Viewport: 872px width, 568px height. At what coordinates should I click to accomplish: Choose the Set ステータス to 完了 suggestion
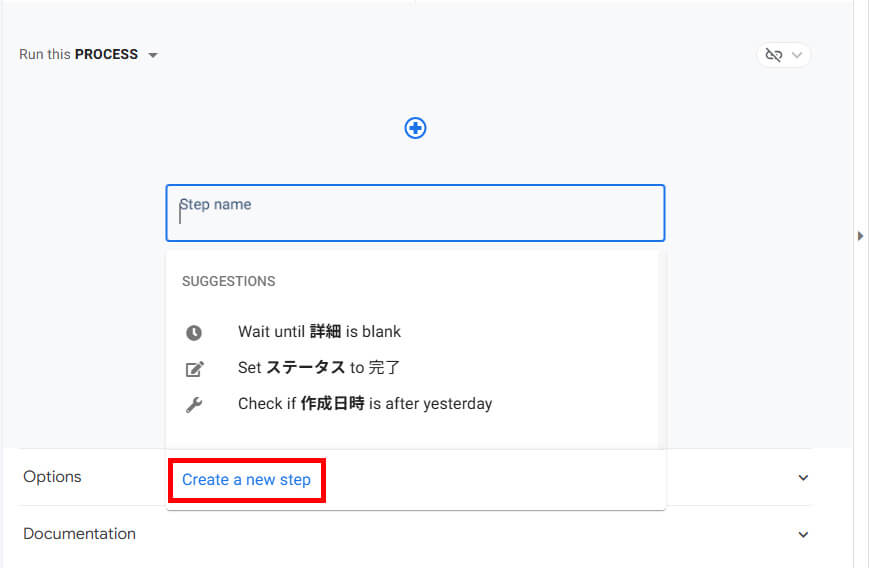point(319,368)
